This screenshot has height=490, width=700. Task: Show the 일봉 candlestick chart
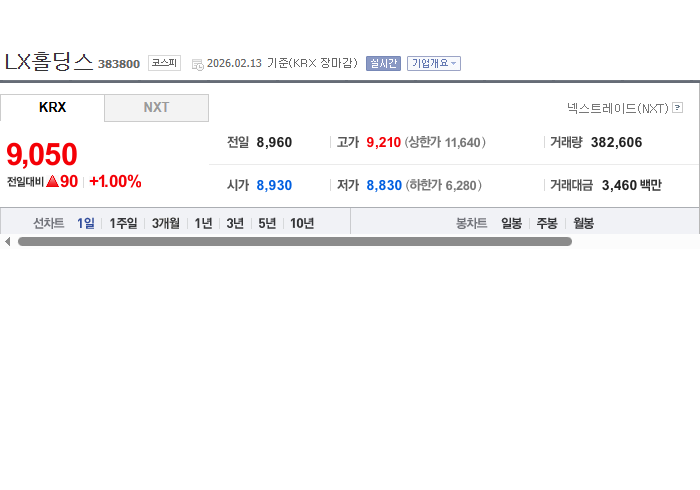click(x=511, y=223)
